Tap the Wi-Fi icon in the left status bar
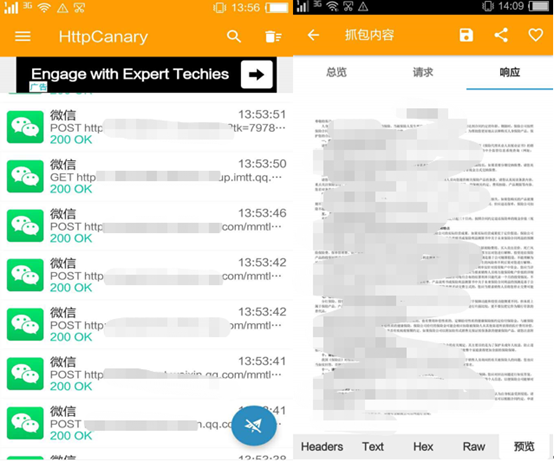This screenshot has width=554, height=462. (44, 7)
